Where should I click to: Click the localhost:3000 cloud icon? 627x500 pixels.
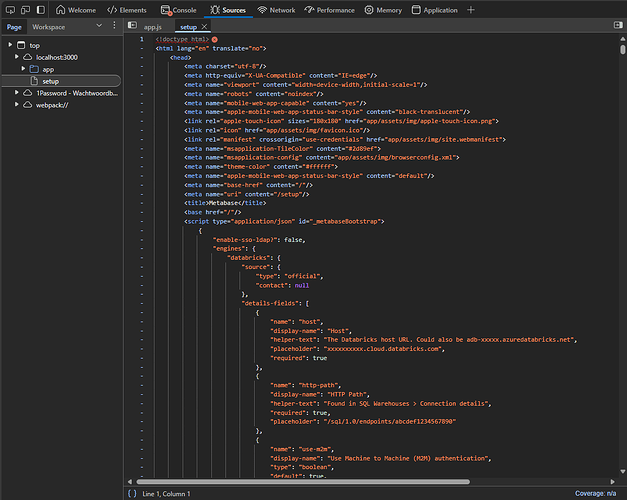click(x=28, y=57)
